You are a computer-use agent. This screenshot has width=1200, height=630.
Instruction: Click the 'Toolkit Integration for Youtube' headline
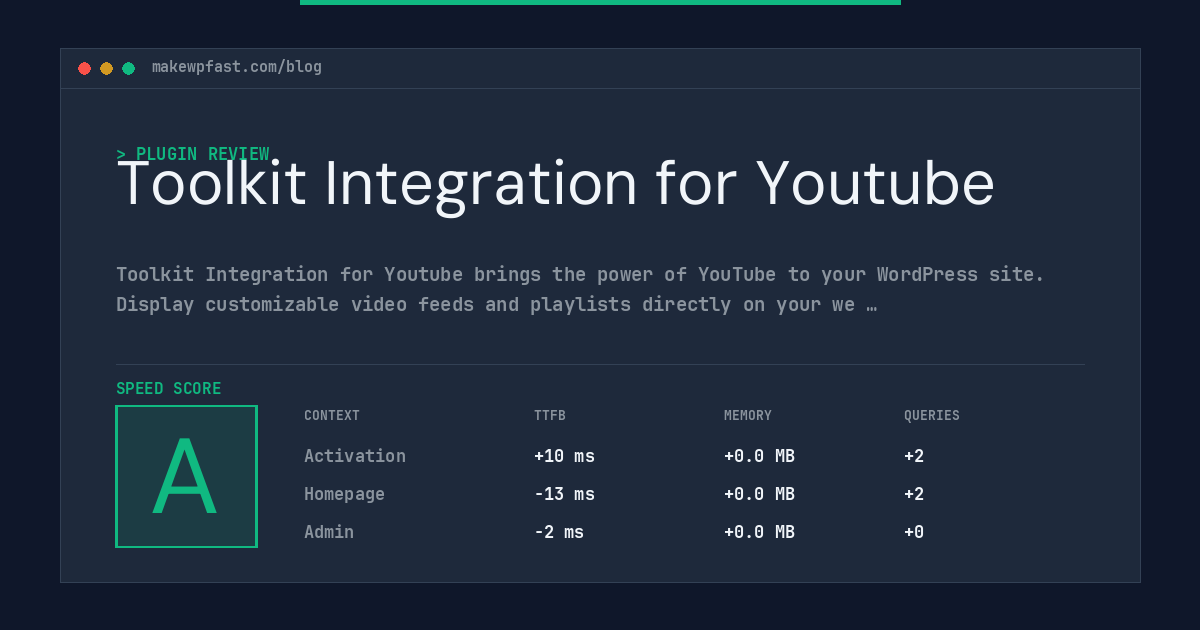(x=556, y=184)
